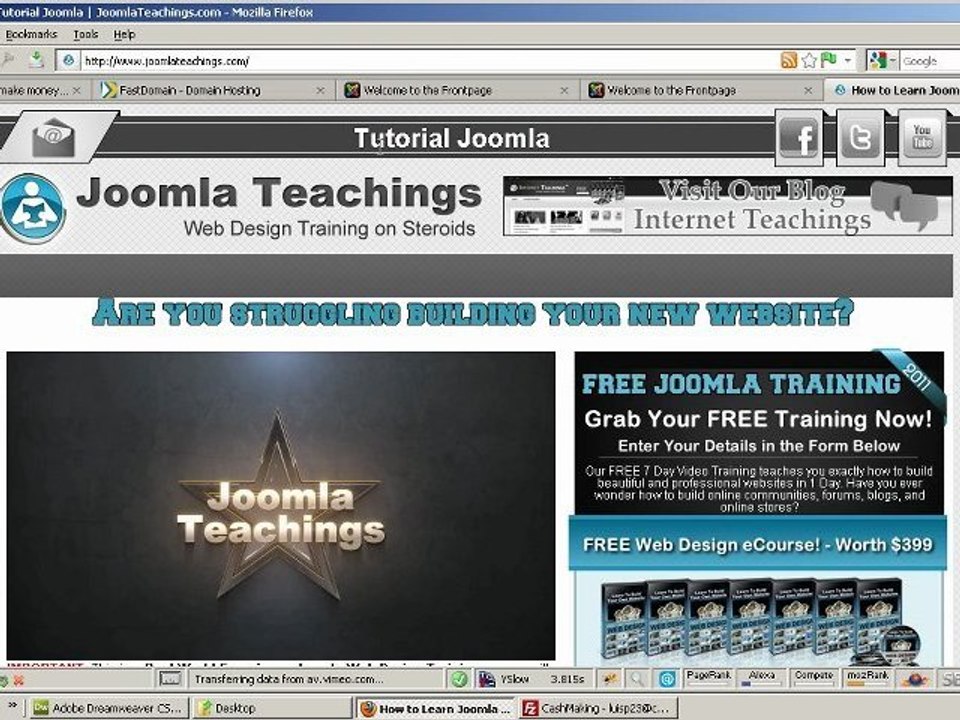Click the email envelope icon in site header
Image resolution: width=960 pixels, height=720 pixels.
click(54, 138)
